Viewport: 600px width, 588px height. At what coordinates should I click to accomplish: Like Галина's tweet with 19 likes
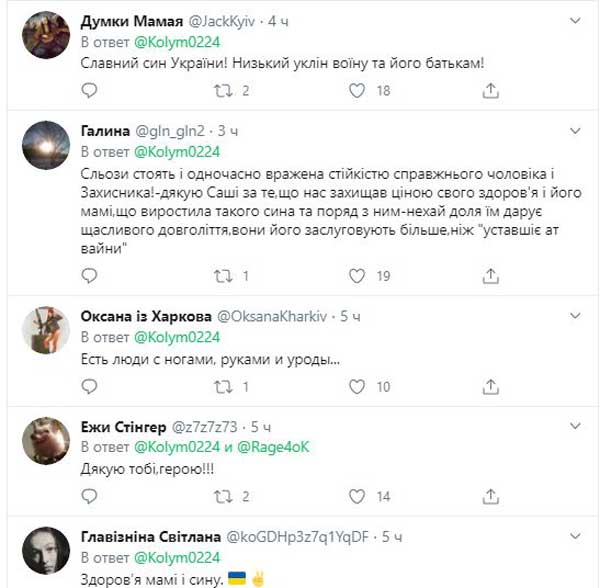point(356,275)
